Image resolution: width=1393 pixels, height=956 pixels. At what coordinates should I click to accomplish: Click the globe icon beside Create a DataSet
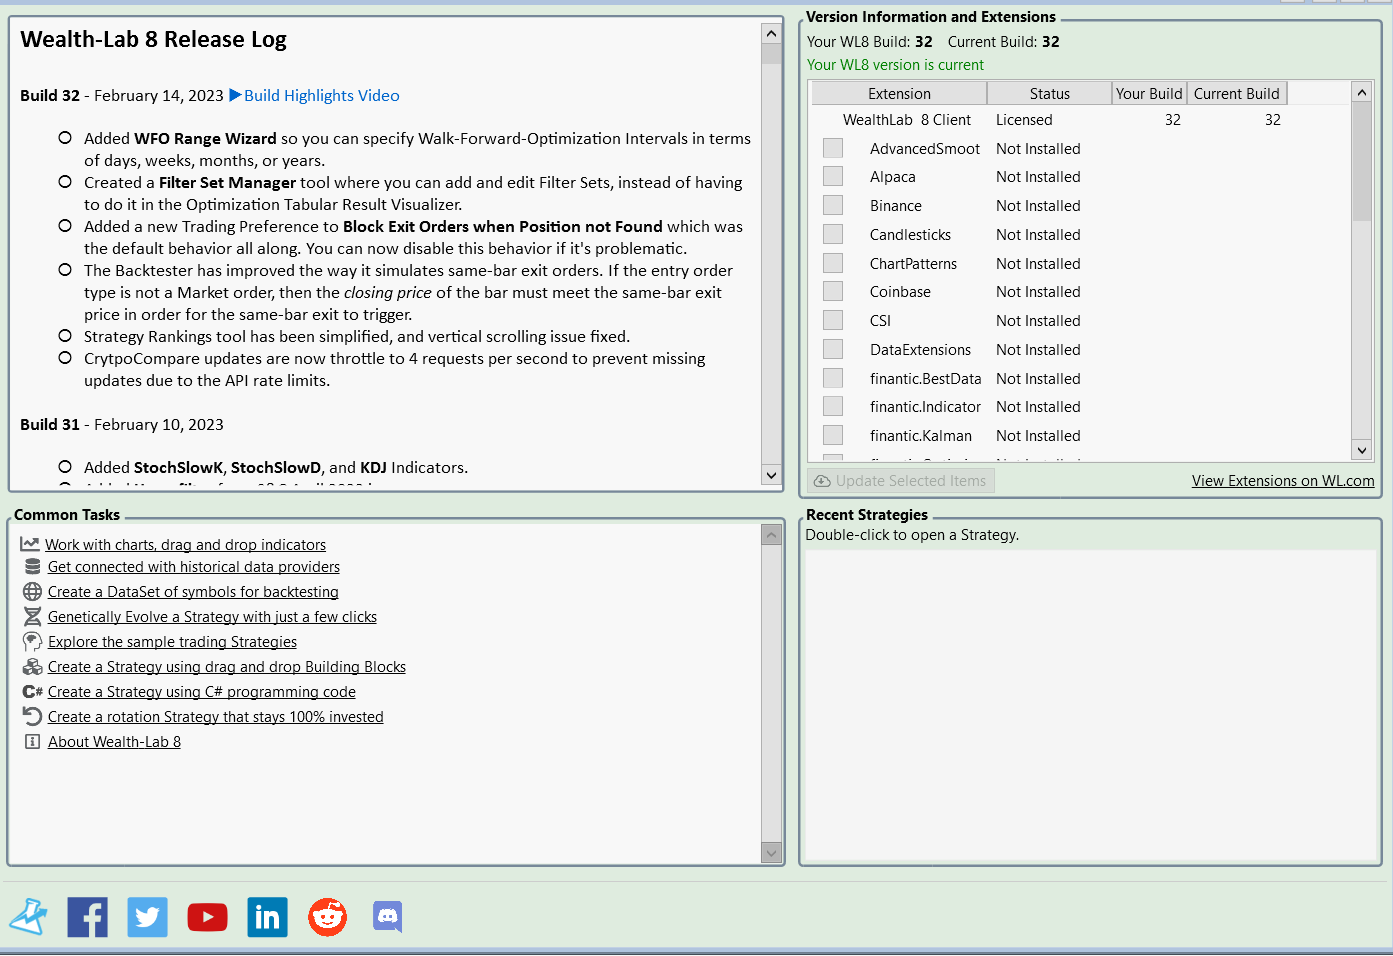point(33,592)
